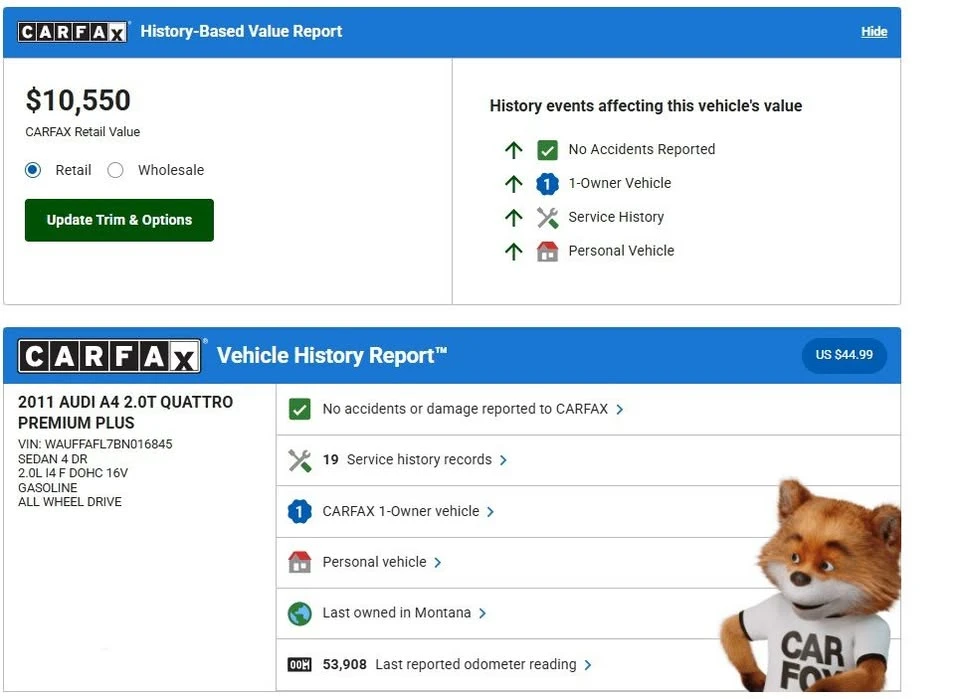This screenshot has width=960, height=699.
Task: Click green up arrow next to Service History
Action: [514, 217]
